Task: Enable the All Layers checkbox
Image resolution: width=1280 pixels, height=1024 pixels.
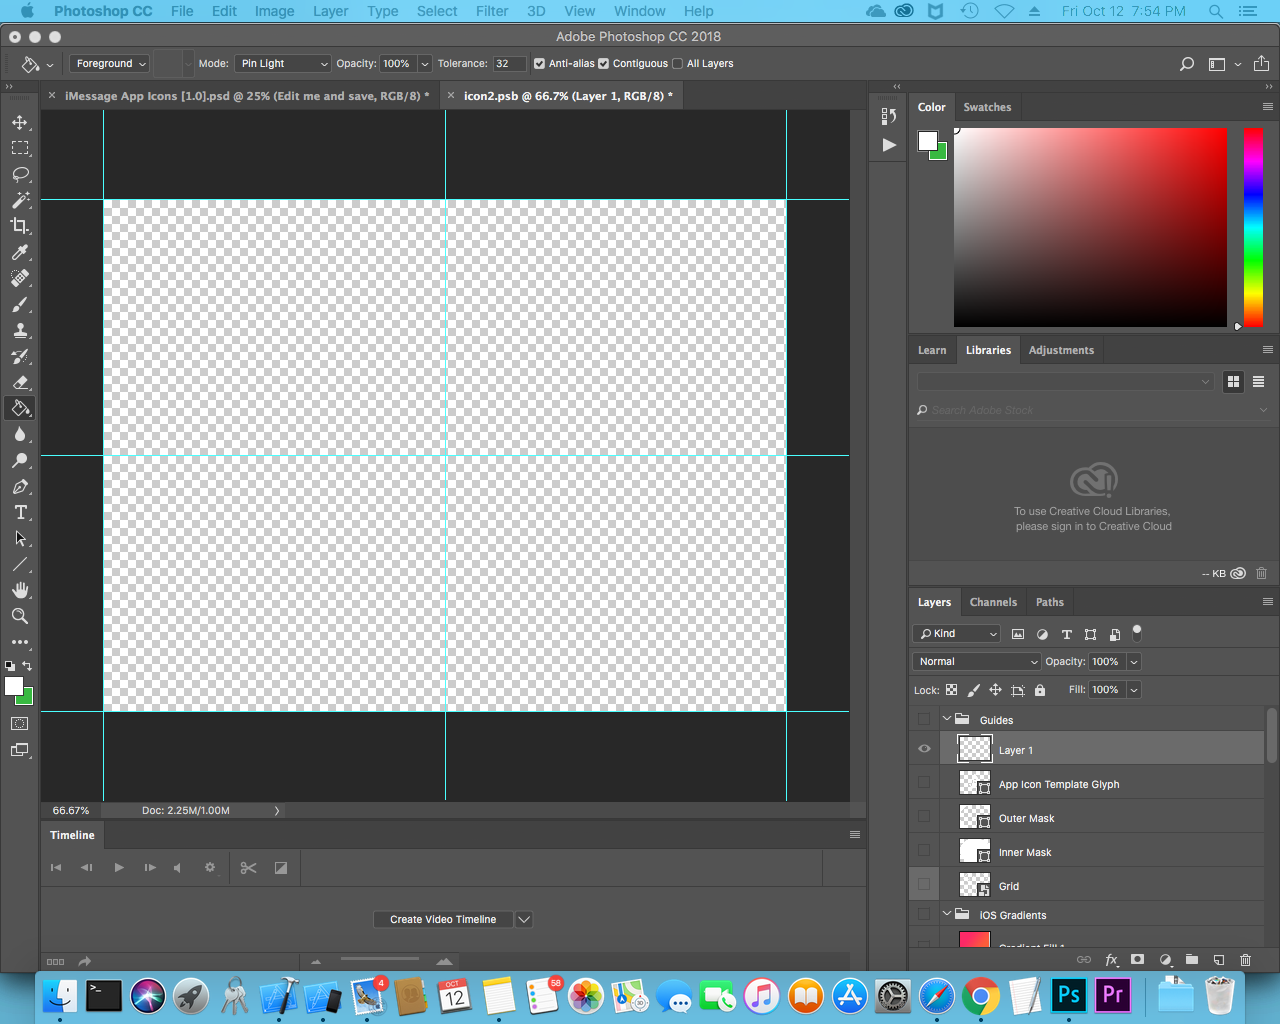Action: [676, 63]
